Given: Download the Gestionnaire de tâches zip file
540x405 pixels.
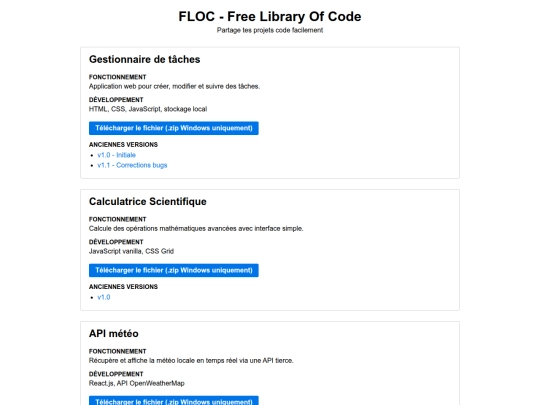Looking at the screenshot, I should click(x=174, y=128).
